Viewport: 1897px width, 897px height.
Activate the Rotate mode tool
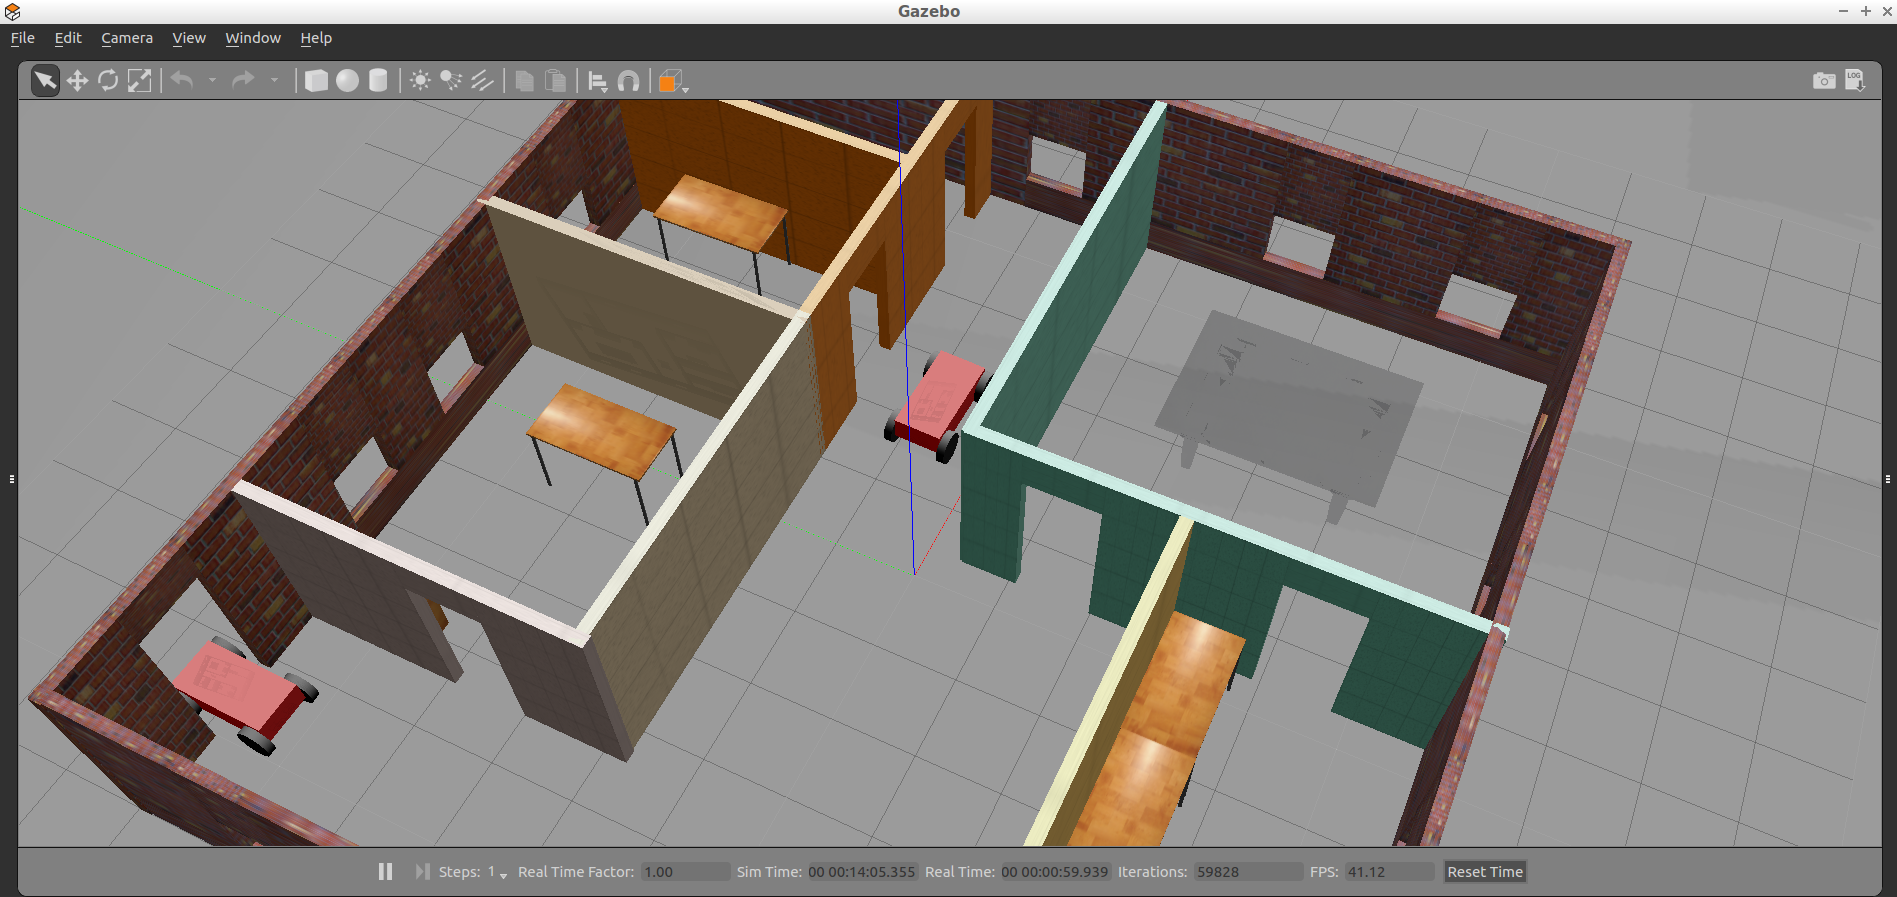[x=108, y=81]
